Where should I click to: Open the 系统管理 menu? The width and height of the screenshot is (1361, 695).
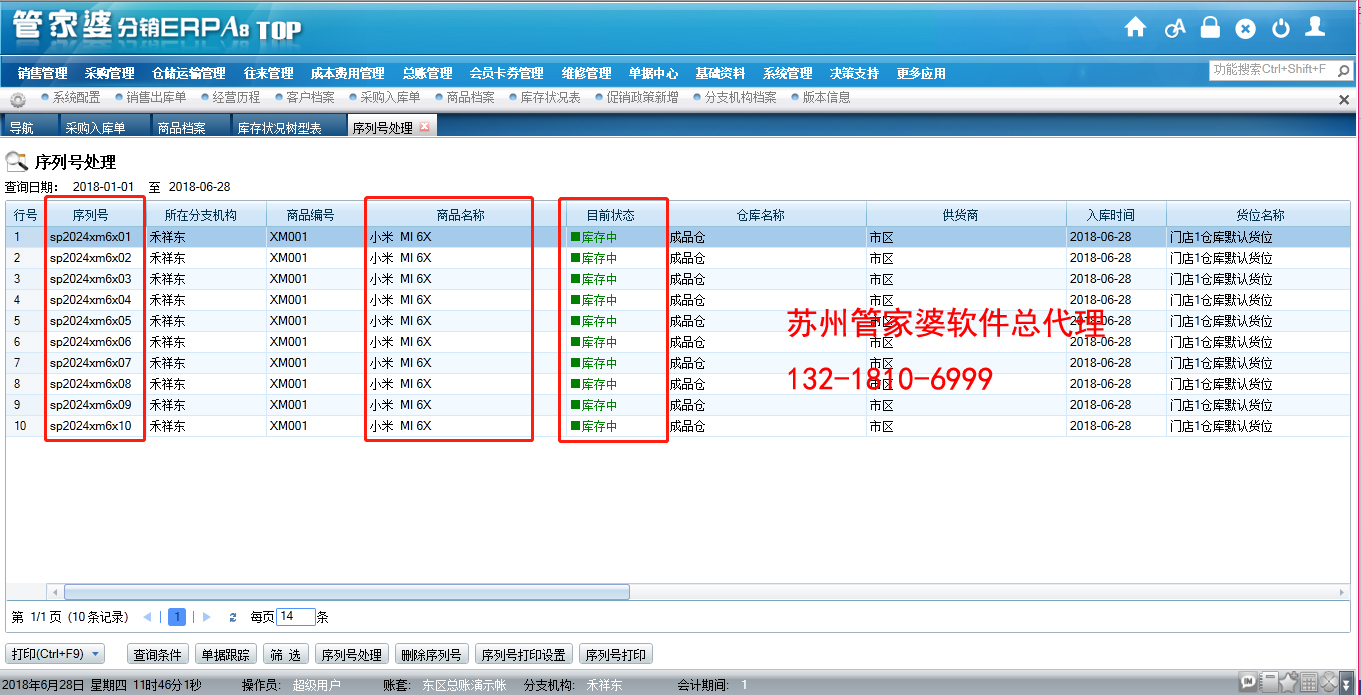click(x=787, y=73)
